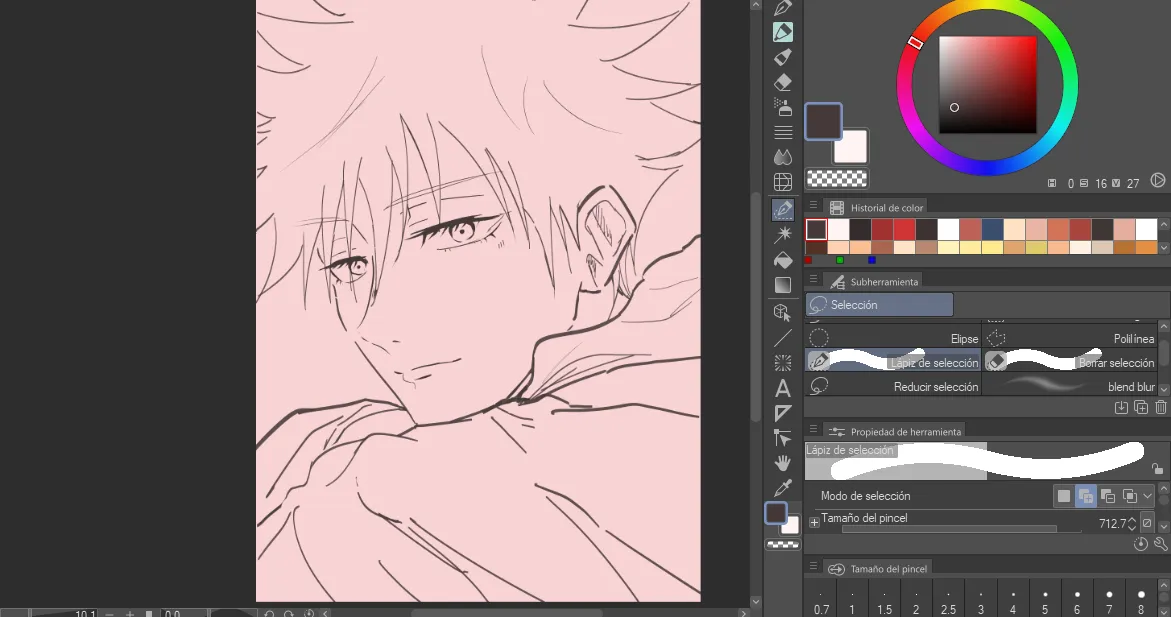
Task: Click the Tamaño del pincel slider bar
Action: (961, 530)
